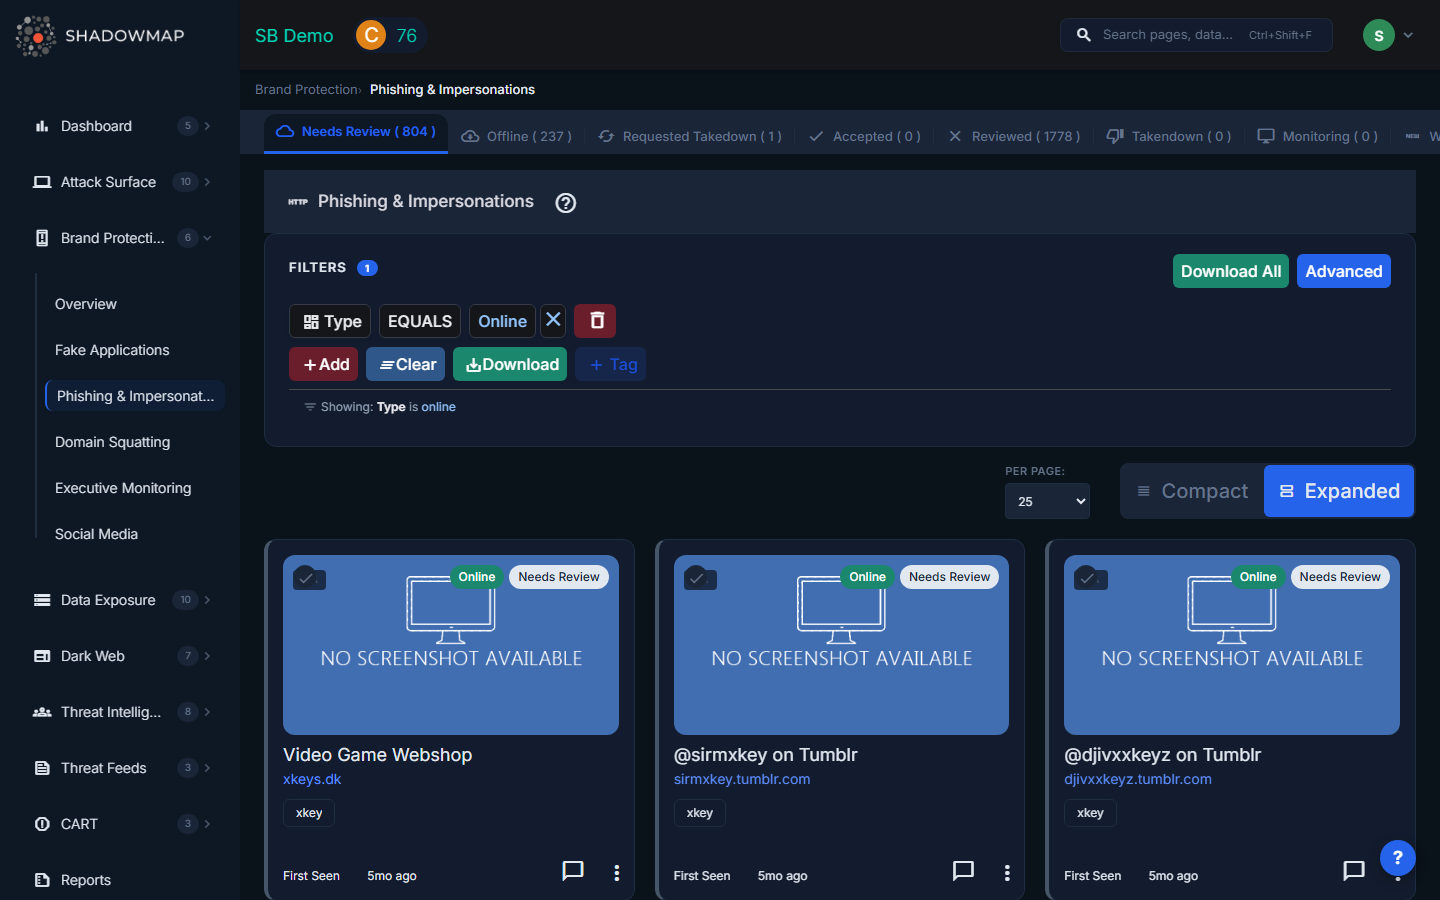Open comments on the Video Game Webshop card
The width and height of the screenshot is (1440, 900).
tap(572, 871)
